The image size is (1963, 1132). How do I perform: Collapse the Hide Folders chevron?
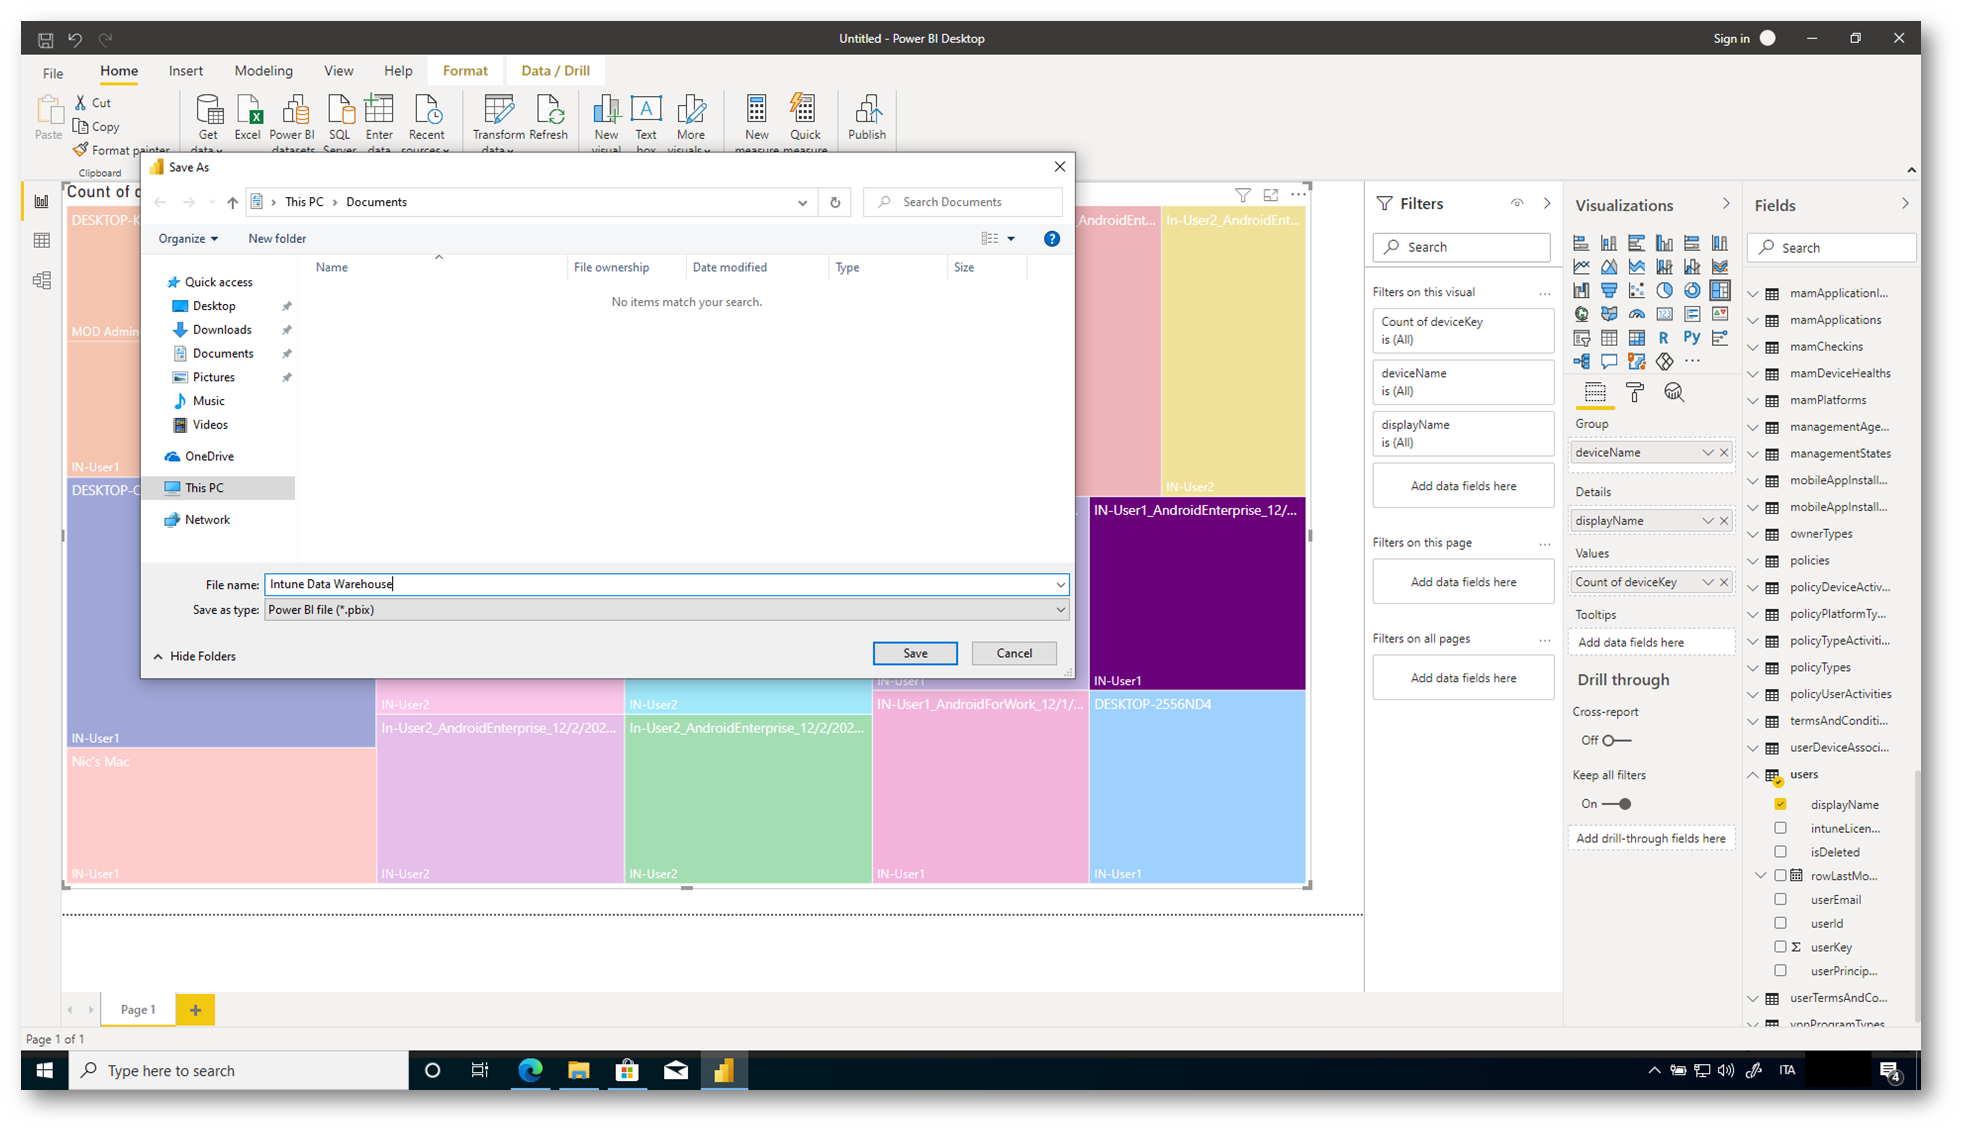pos(158,657)
